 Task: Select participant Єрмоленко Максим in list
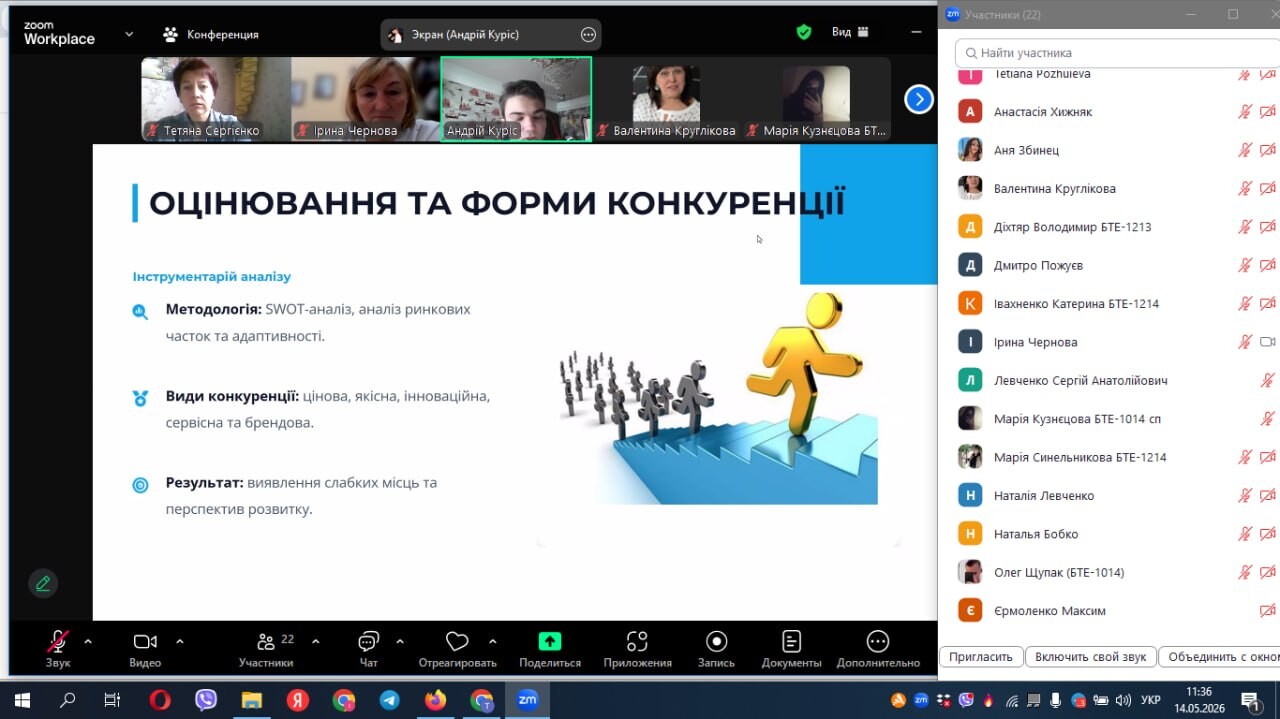click(x=1109, y=611)
